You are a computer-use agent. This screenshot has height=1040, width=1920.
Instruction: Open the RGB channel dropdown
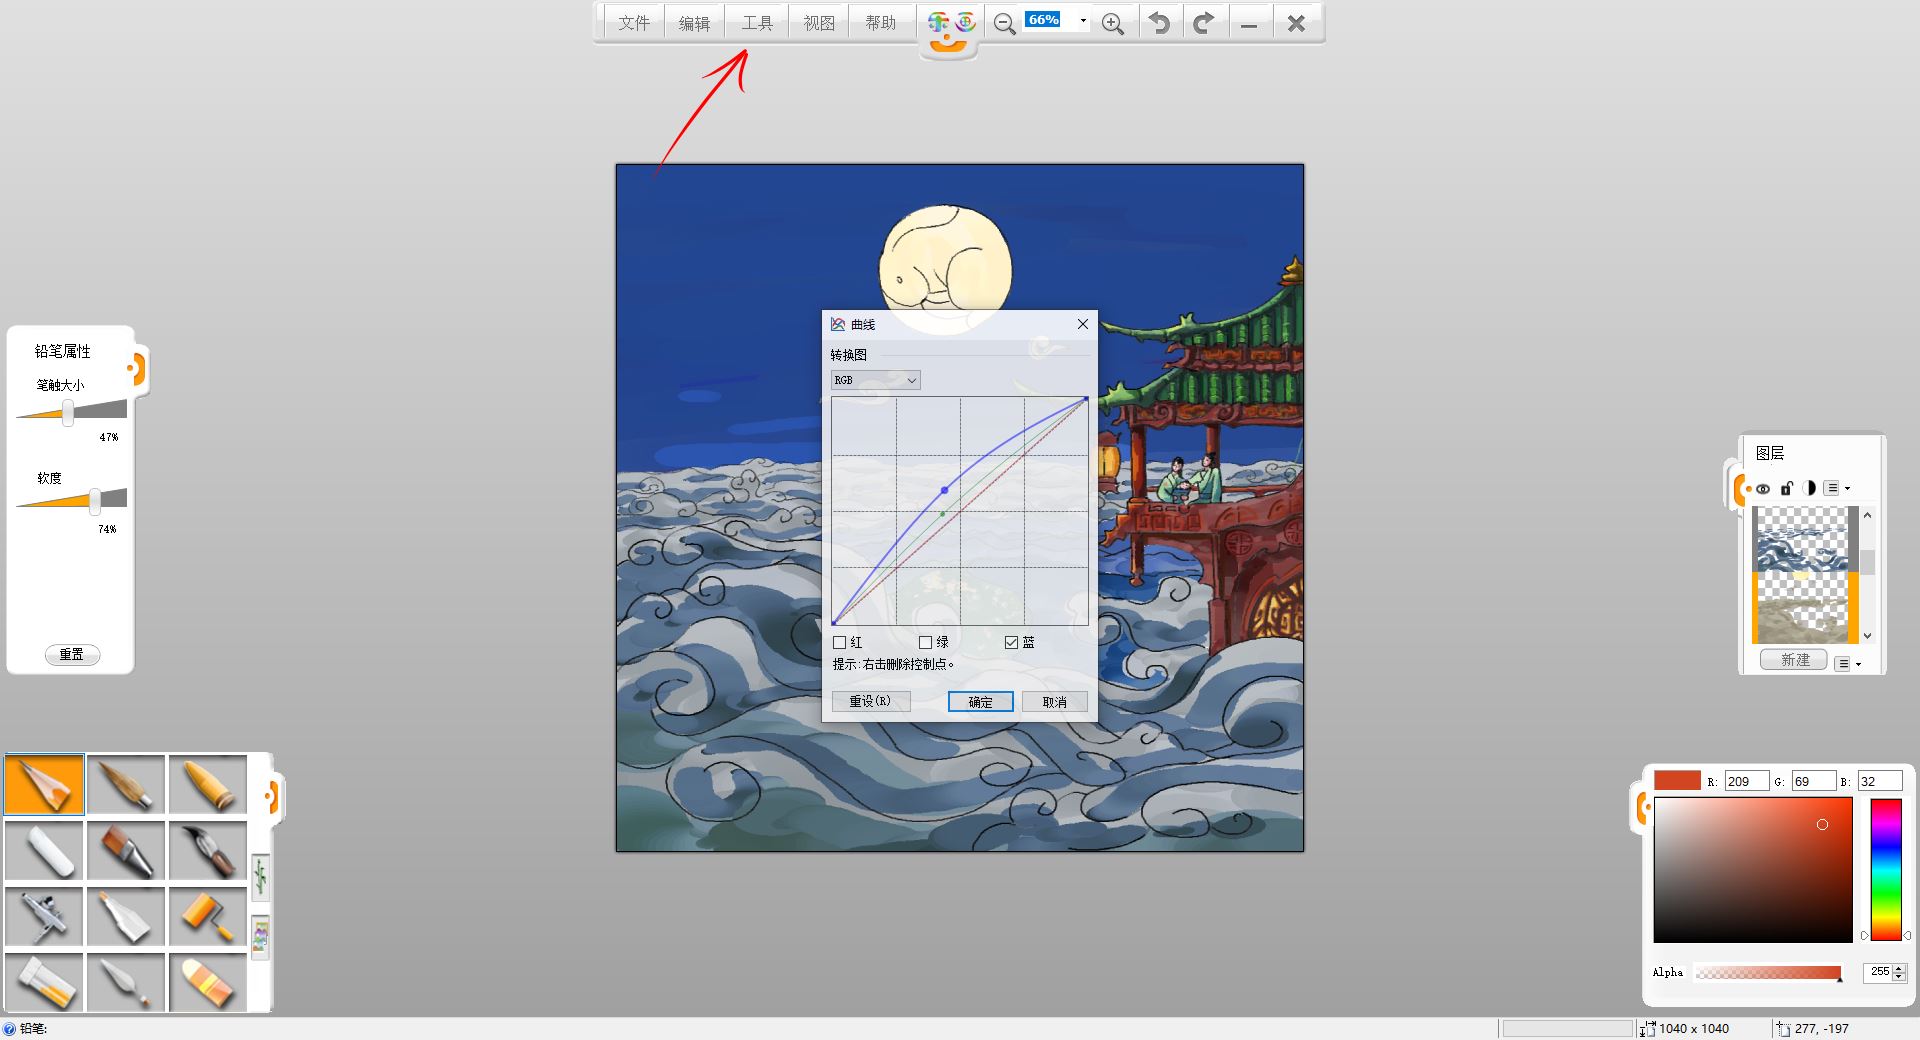[875, 380]
